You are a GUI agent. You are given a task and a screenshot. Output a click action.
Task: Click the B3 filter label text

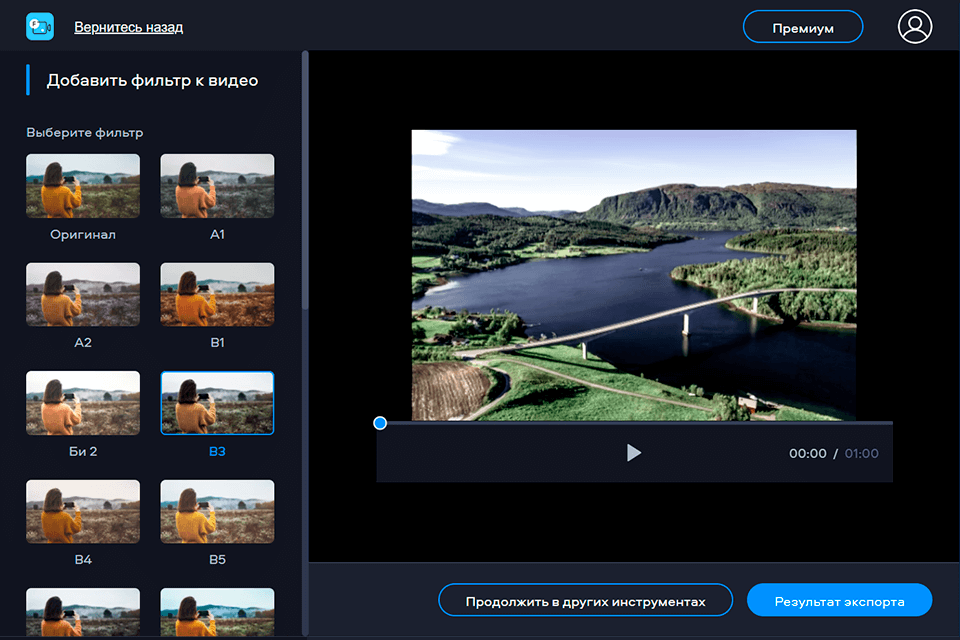(217, 451)
